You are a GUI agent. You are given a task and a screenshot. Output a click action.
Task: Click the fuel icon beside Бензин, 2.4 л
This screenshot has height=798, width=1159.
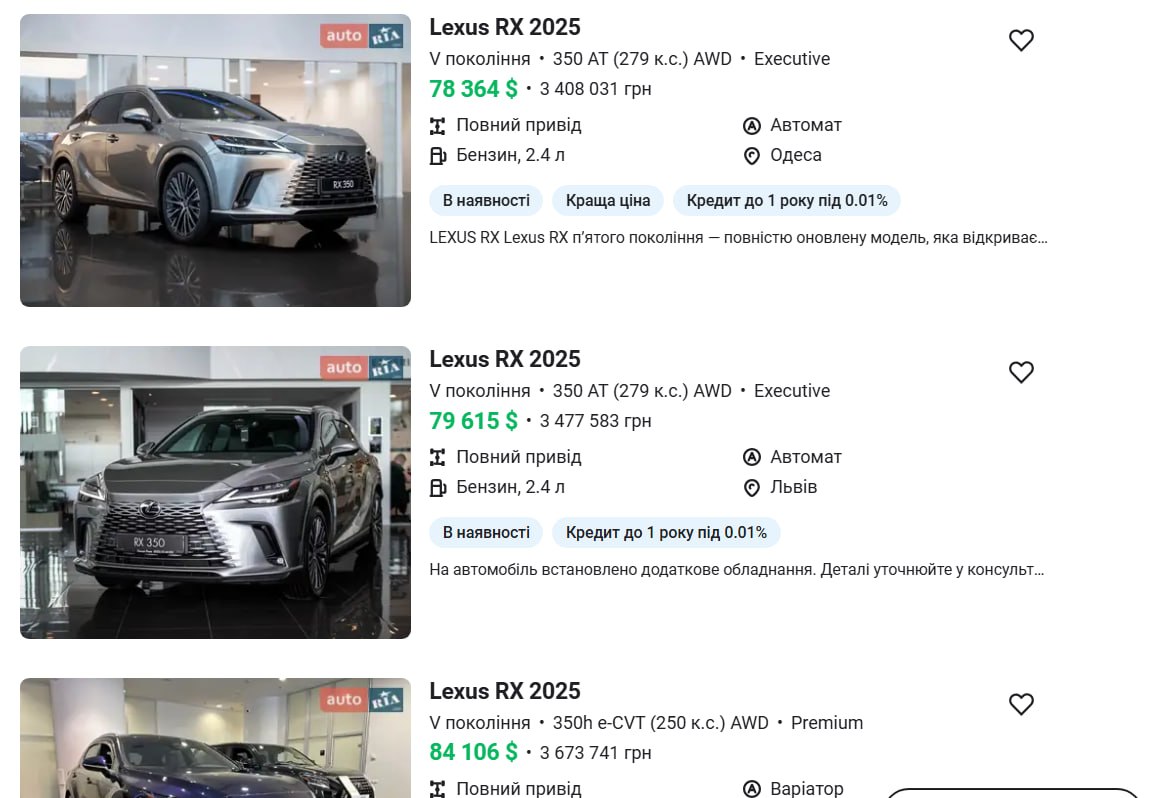pos(438,155)
